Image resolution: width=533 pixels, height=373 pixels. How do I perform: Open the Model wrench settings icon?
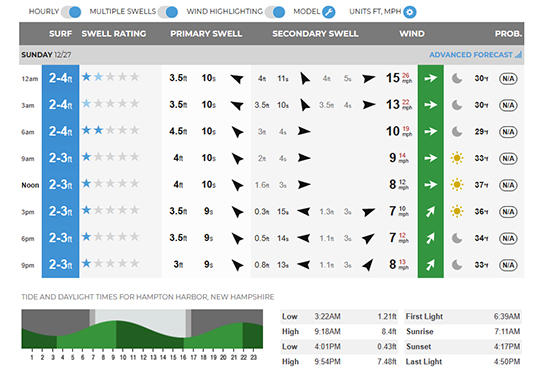[x=329, y=12]
